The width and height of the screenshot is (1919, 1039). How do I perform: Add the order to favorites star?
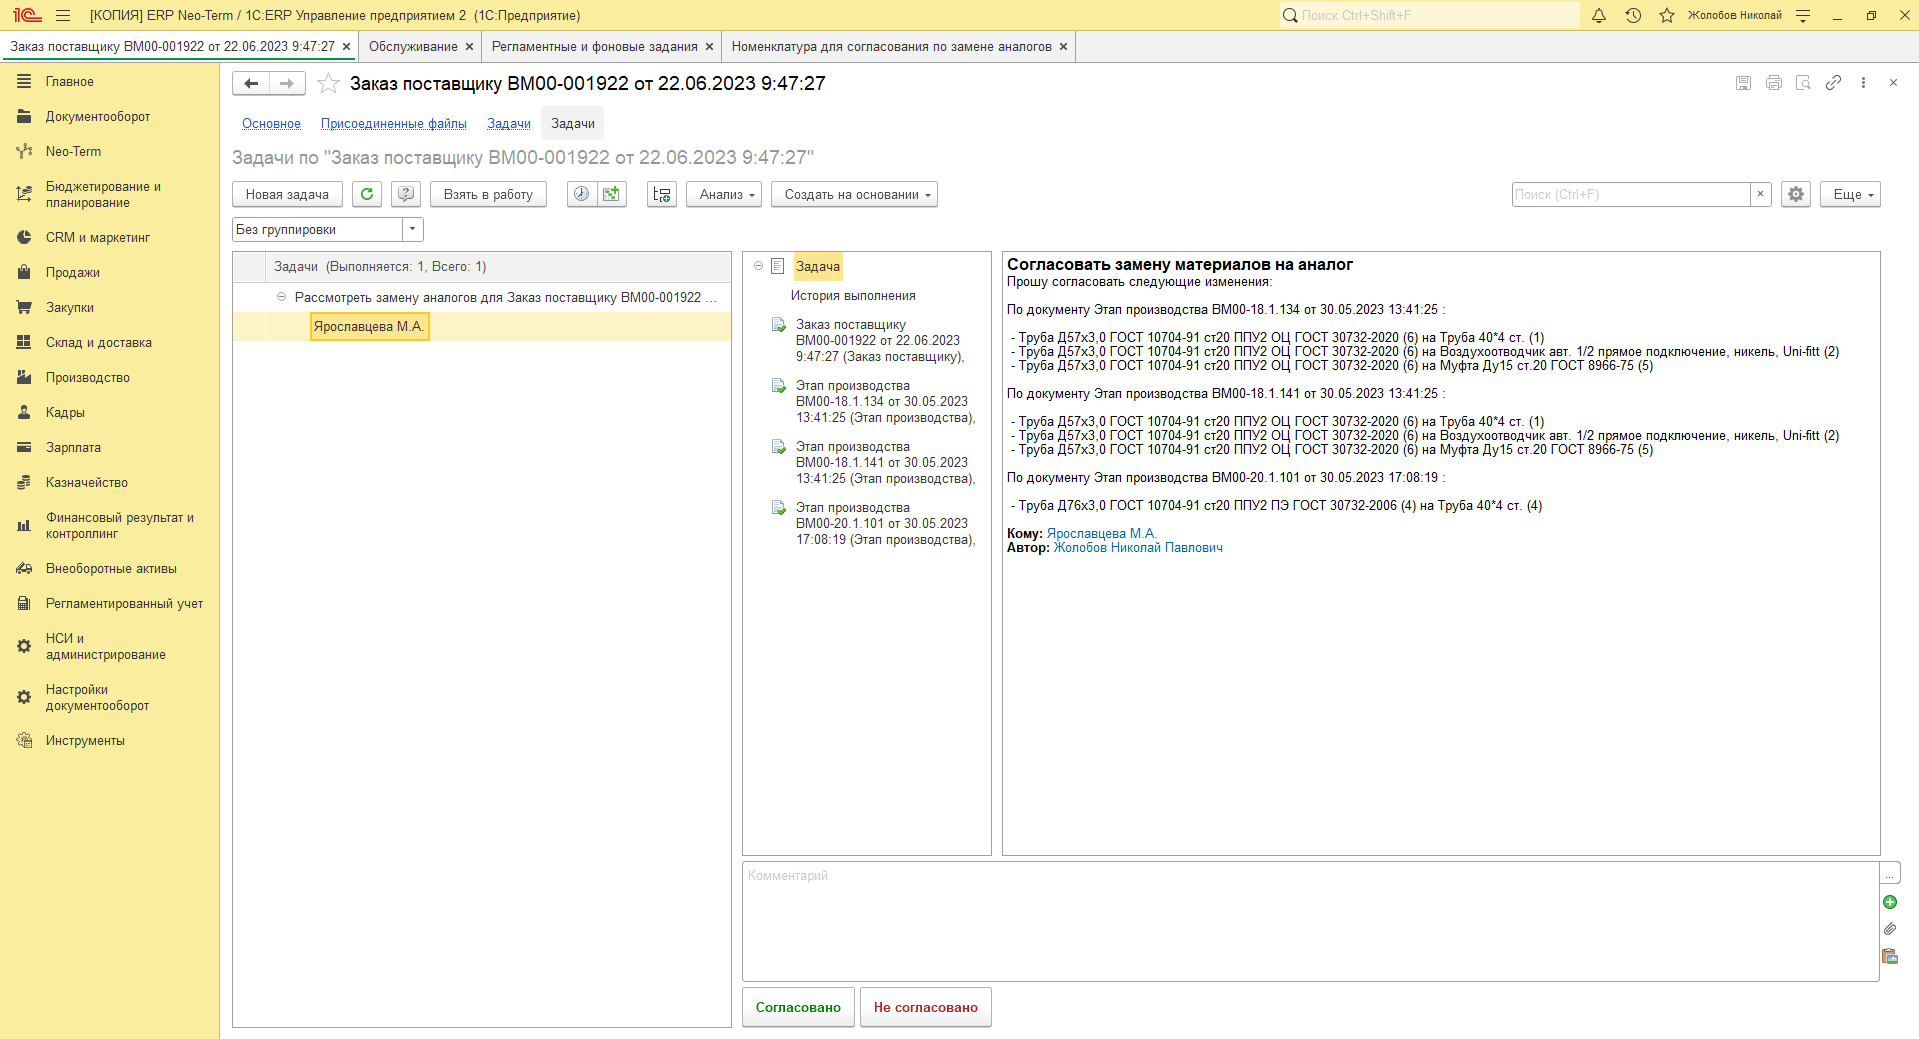tap(328, 84)
